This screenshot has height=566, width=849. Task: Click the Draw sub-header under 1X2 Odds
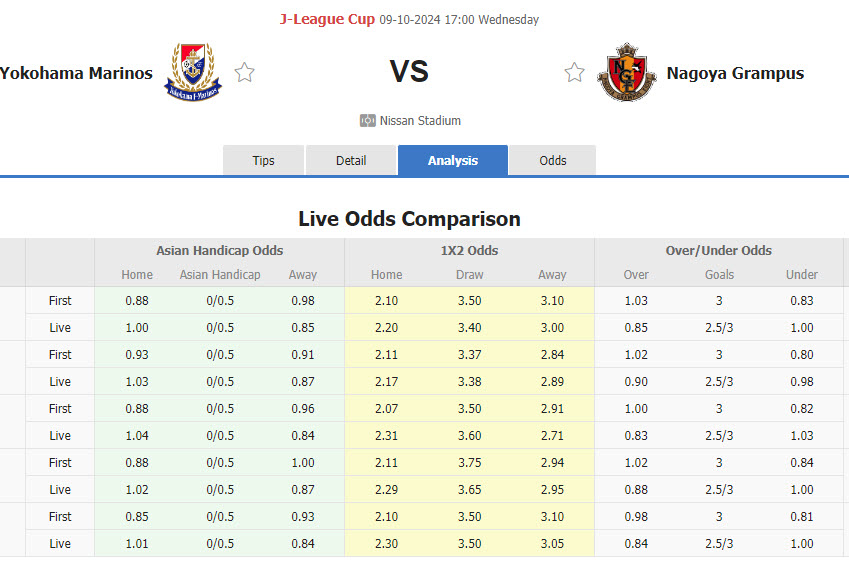(x=469, y=275)
